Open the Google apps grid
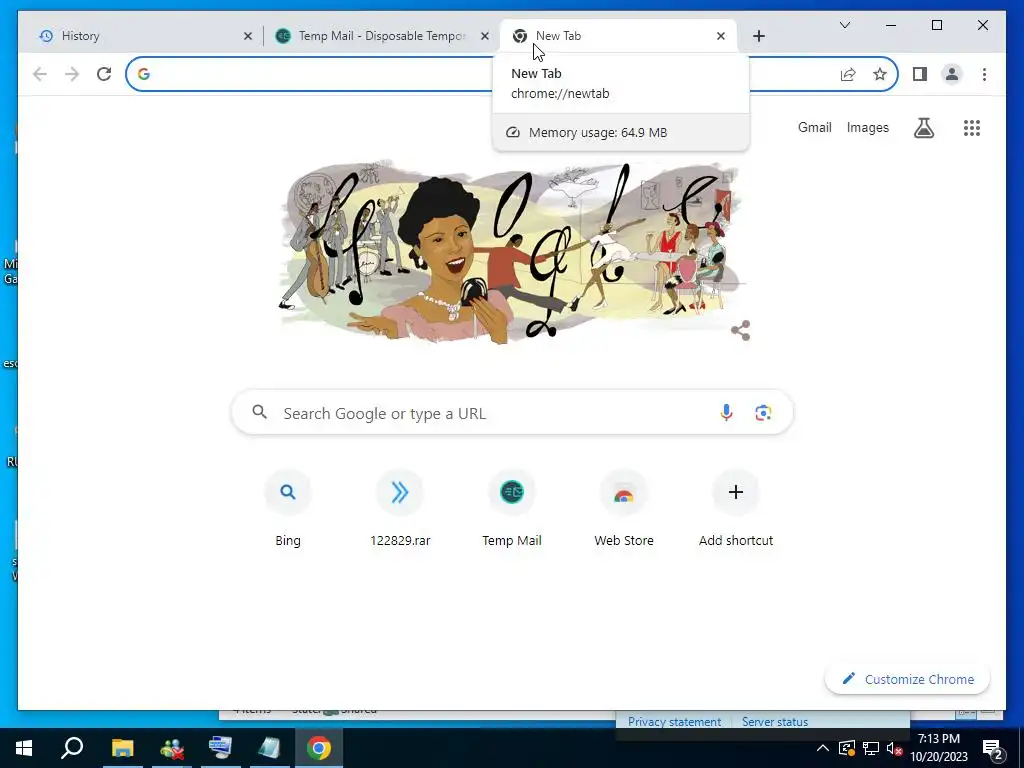Viewport: 1024px width, 768px height. (x=972, y=128)
